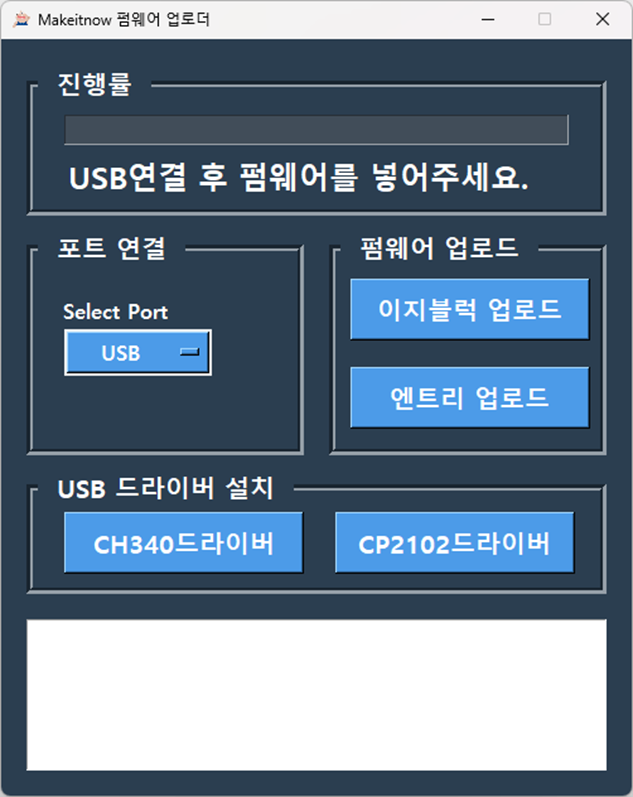Minimize the firmware uploader window
This screenshot has width=633, height=797.
click(x=488, y=19)
